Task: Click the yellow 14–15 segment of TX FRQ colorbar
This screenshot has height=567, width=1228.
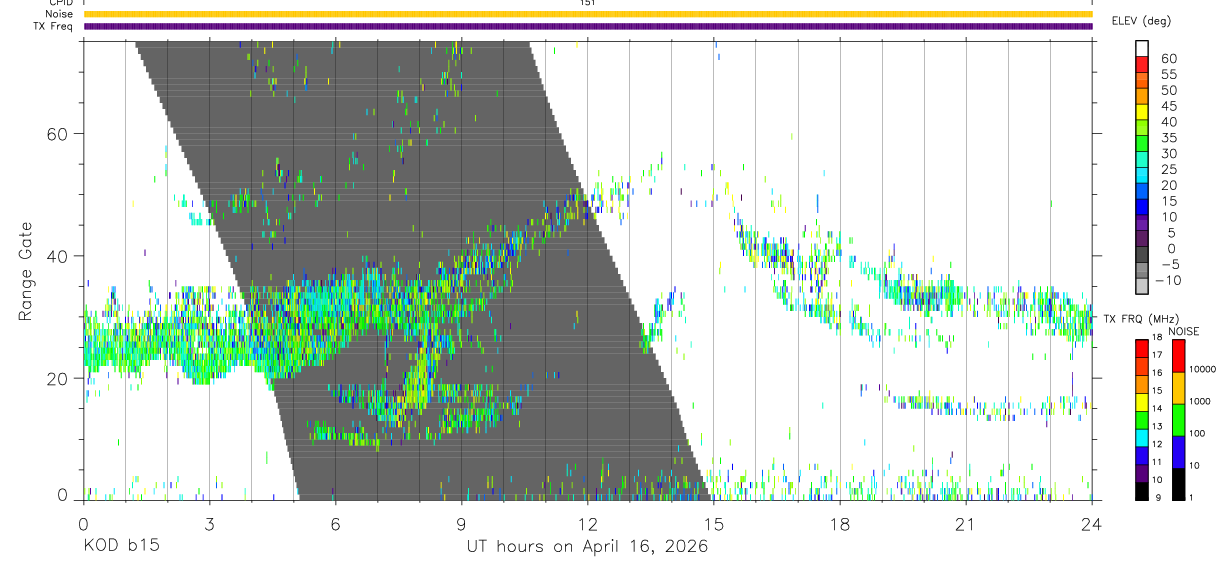Action: [x=1142, y=402]
